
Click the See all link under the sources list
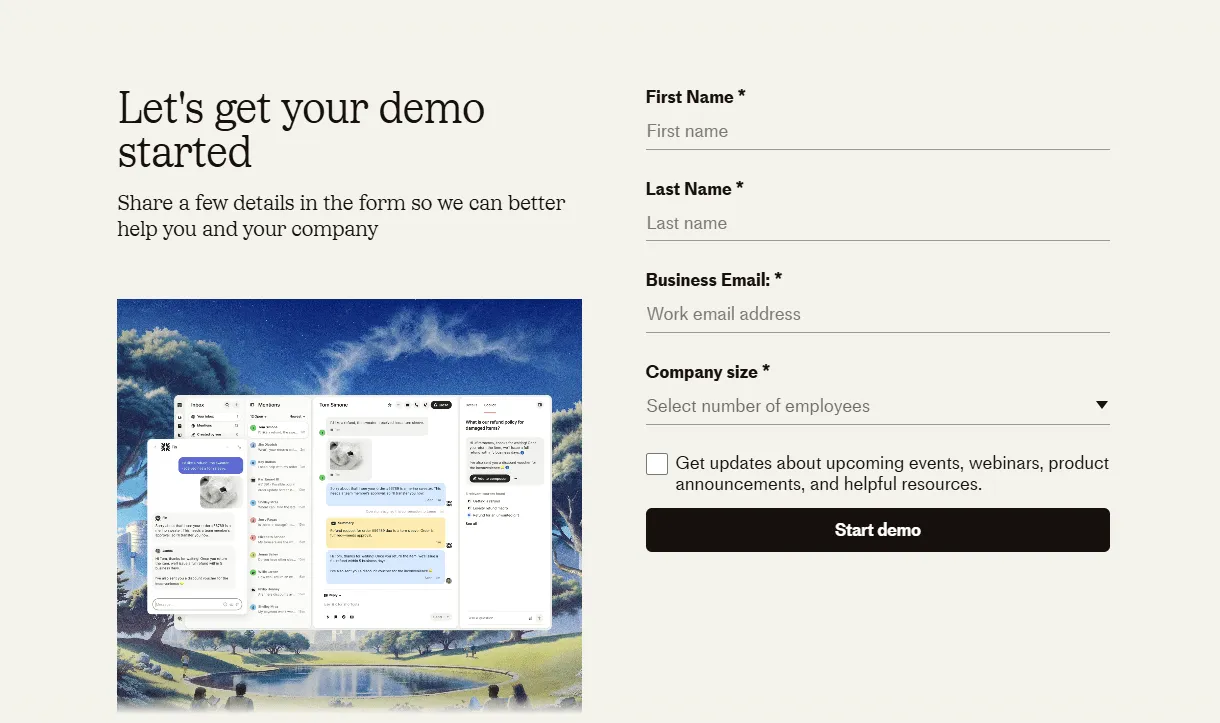471,521
